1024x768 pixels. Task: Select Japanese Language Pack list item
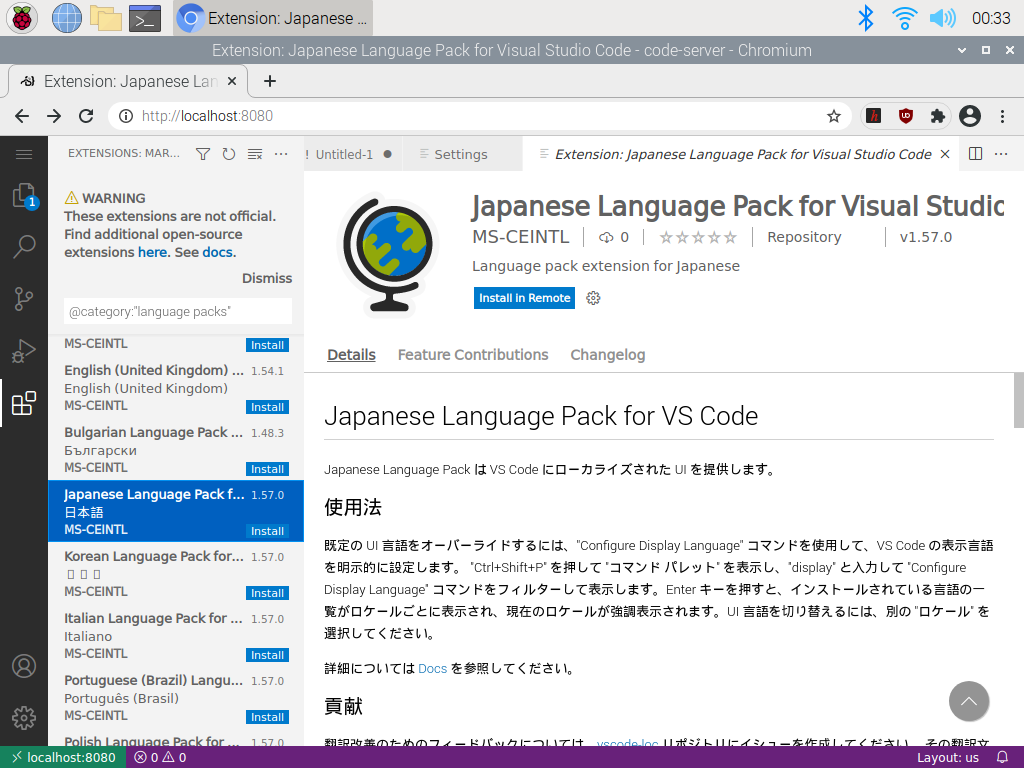(x=176, y=511)
